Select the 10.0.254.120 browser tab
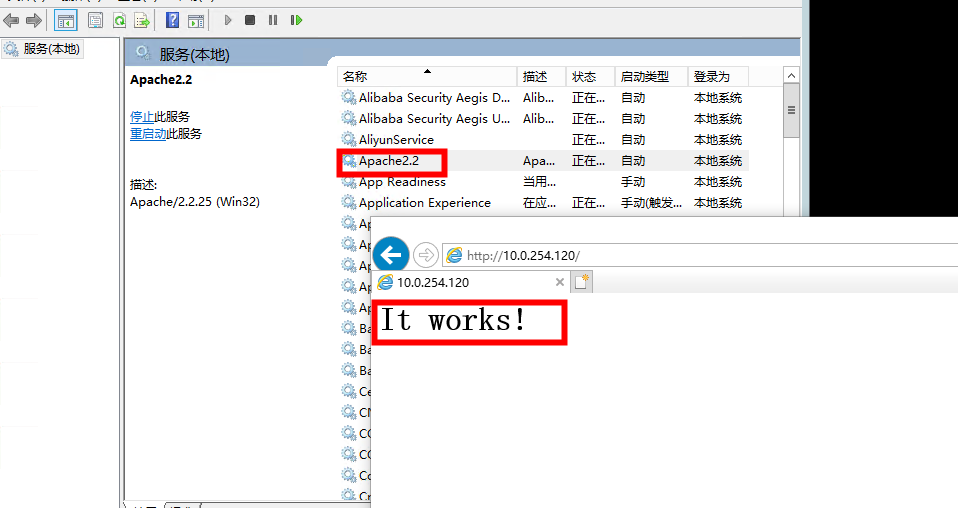The height and width of the screenshot is (508, 958). pyautogui.click(x=470, y=282)
